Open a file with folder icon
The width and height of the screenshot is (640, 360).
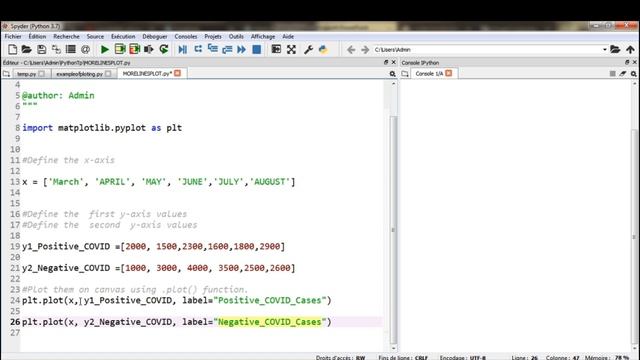click(27, 49)
